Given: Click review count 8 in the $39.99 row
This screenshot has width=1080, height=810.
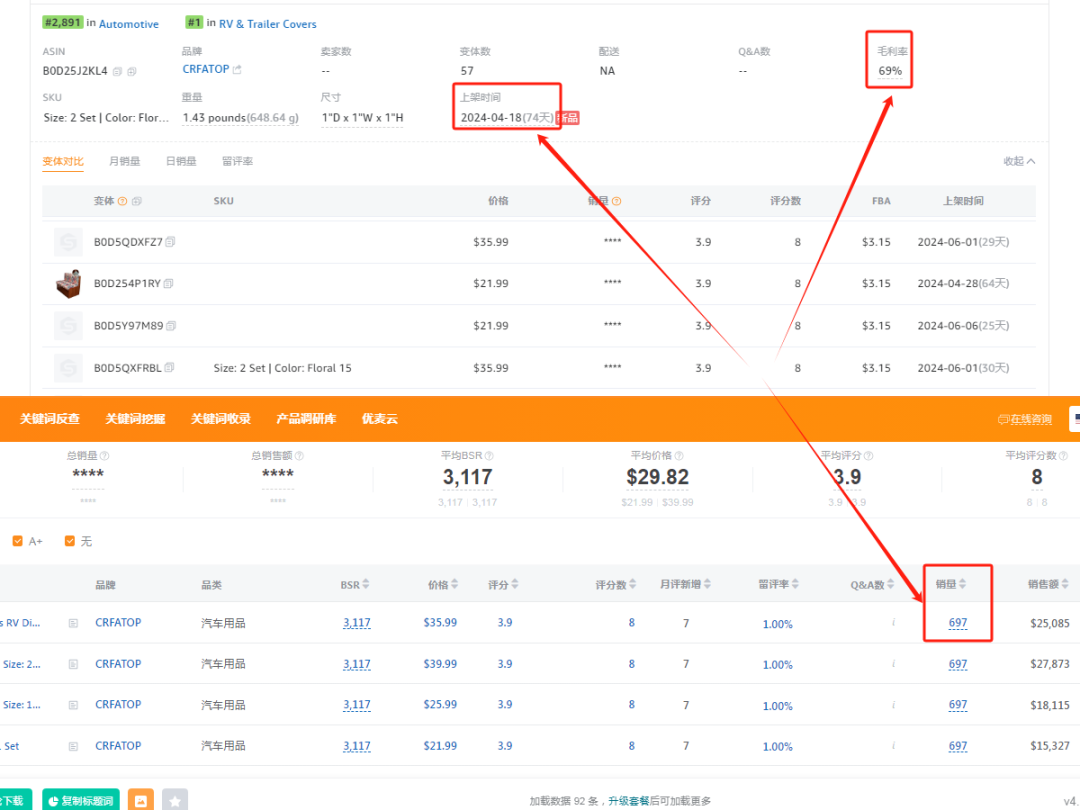Looking at the screenshot, I should (x=632, y=664).
